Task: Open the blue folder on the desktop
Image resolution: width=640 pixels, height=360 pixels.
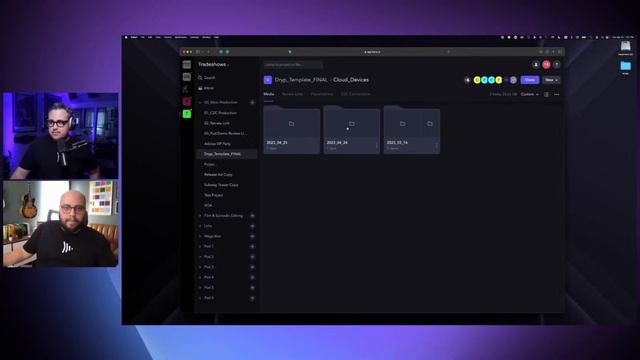Action: point(625,67)
